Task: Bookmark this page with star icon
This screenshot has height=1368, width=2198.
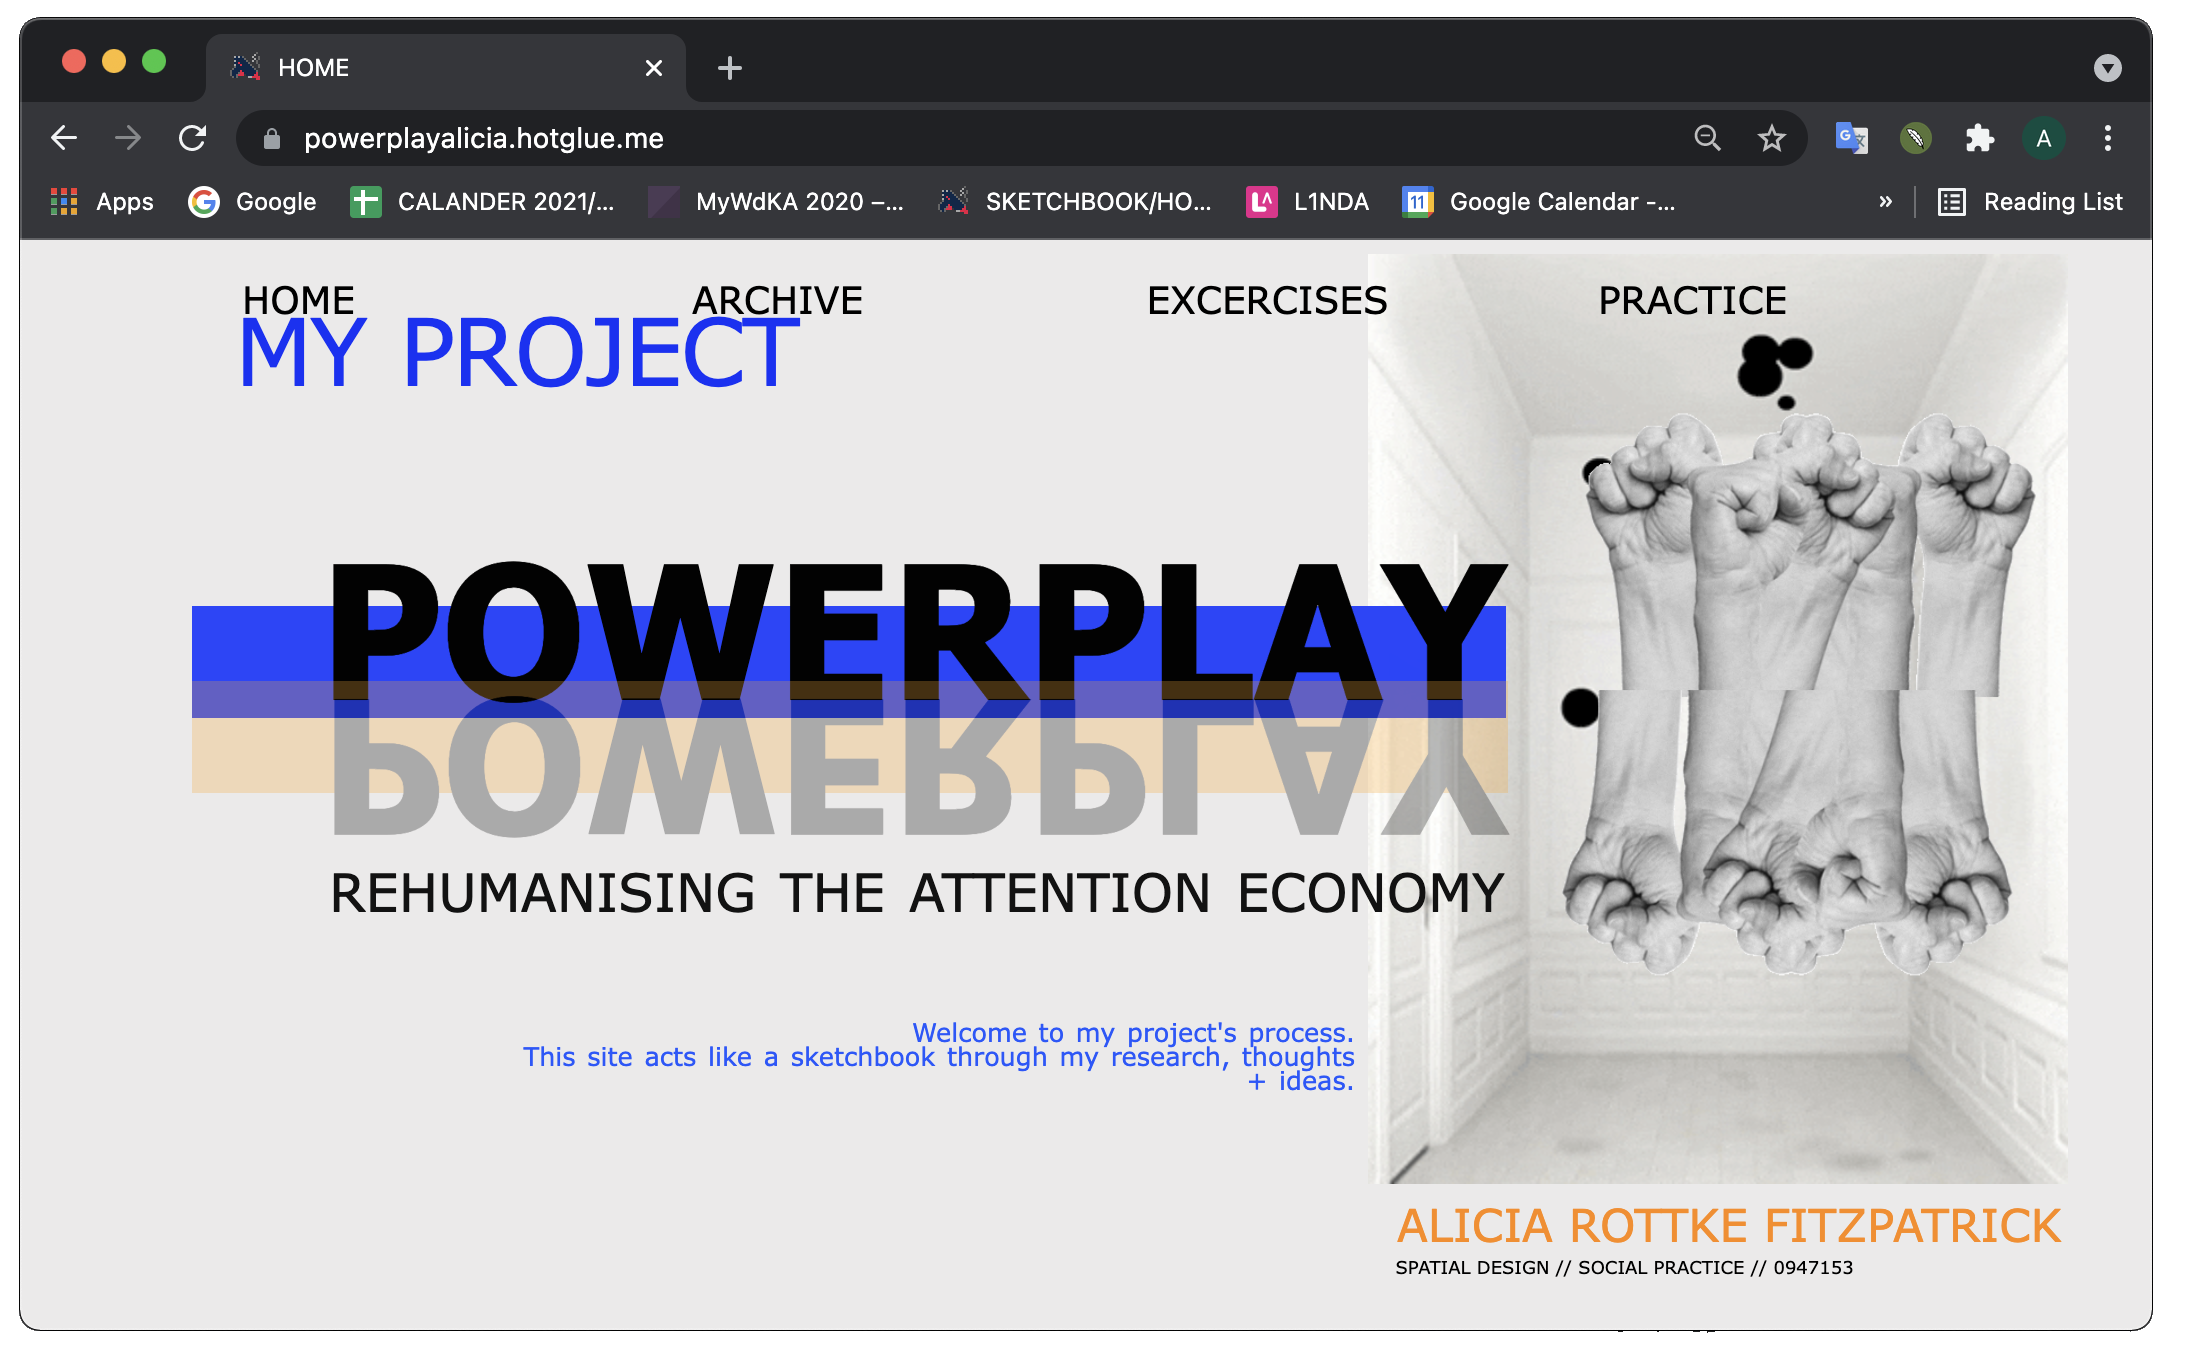Action: pos(1771,138)
